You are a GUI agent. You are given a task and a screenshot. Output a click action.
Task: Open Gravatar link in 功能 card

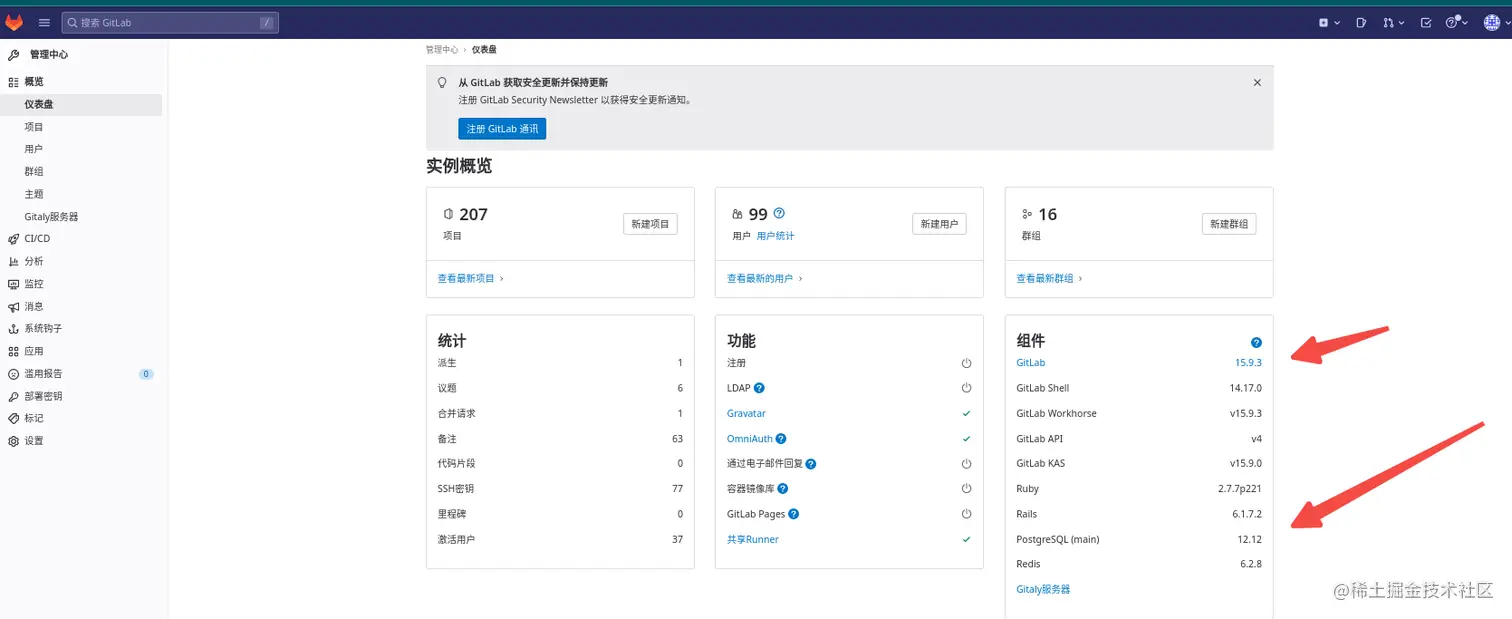pyautogui.click(x=746, y=413)
